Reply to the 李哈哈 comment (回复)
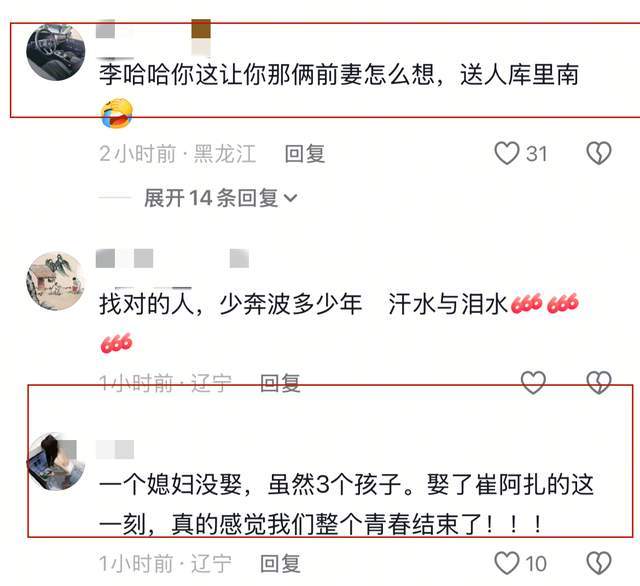The image size is (640, 586). (x=304, y=154)
